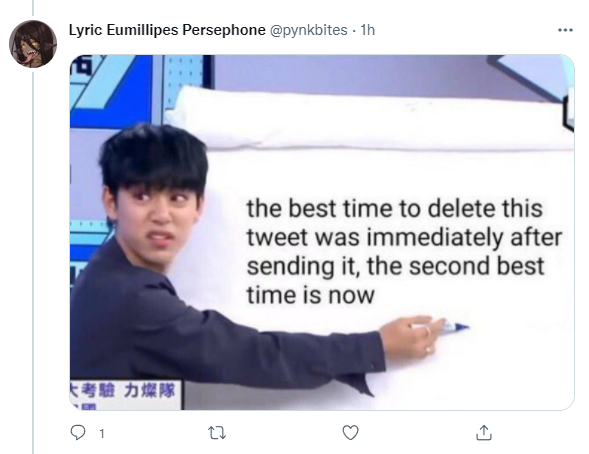This screenshot has height=454, width=589.
Task: Retweet this post using the arrows icon
Action: point(217,433)
